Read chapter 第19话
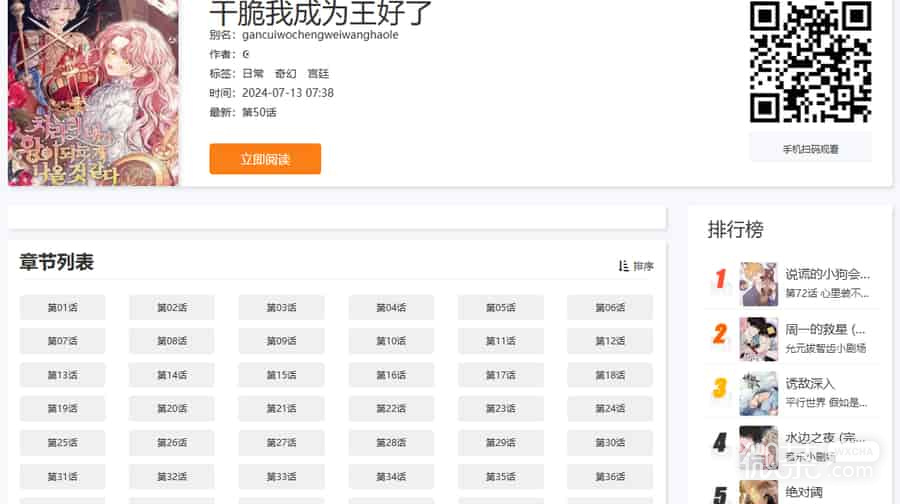Screen dimensions: 900x504 63,409
